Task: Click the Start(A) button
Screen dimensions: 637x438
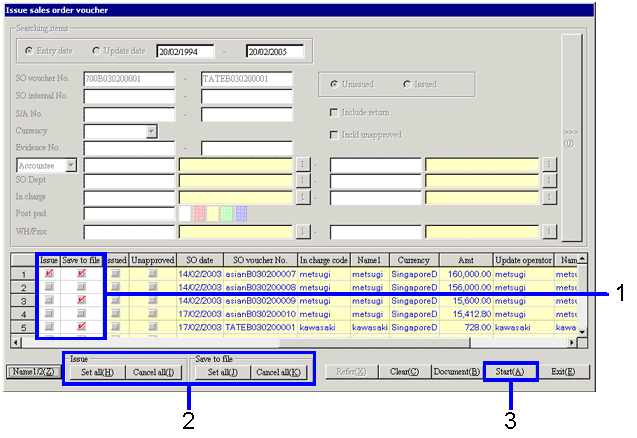Action: click(x=510, y=372)
